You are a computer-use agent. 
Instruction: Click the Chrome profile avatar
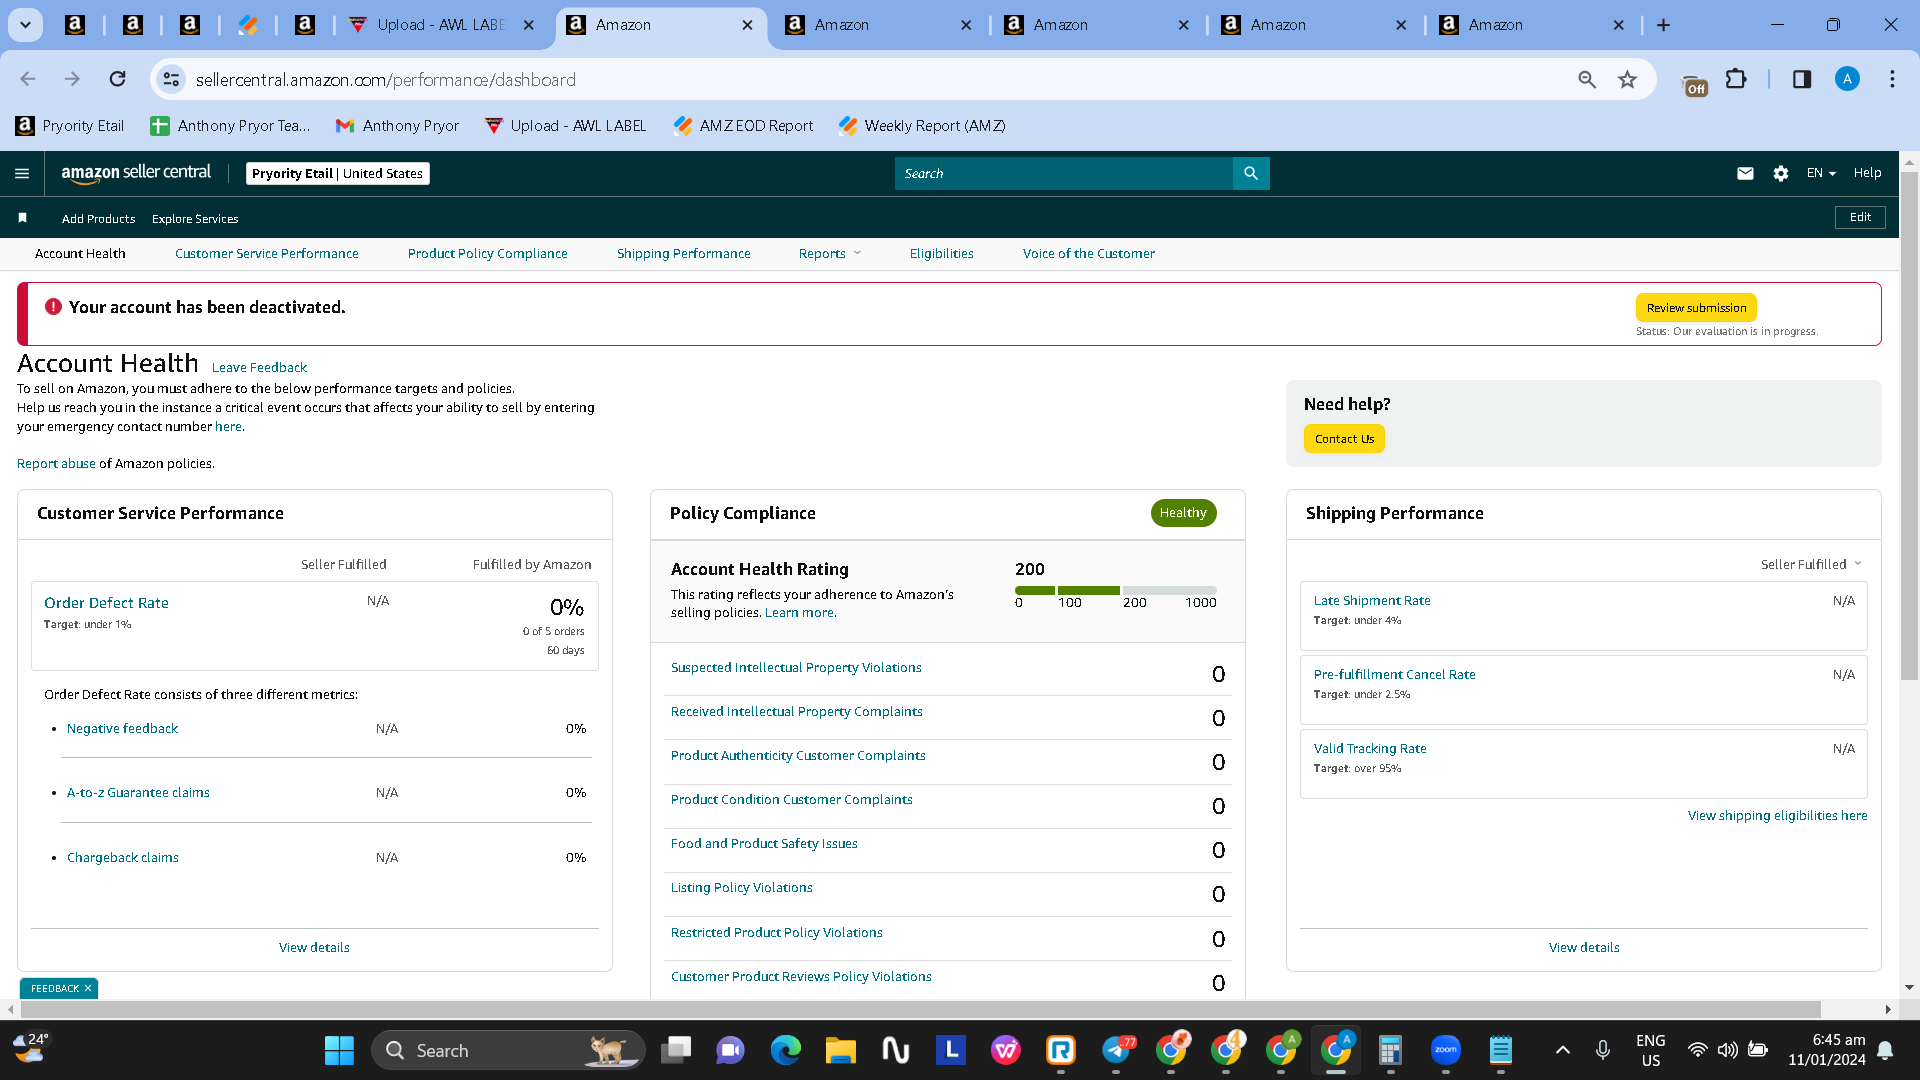(1847, 79)
